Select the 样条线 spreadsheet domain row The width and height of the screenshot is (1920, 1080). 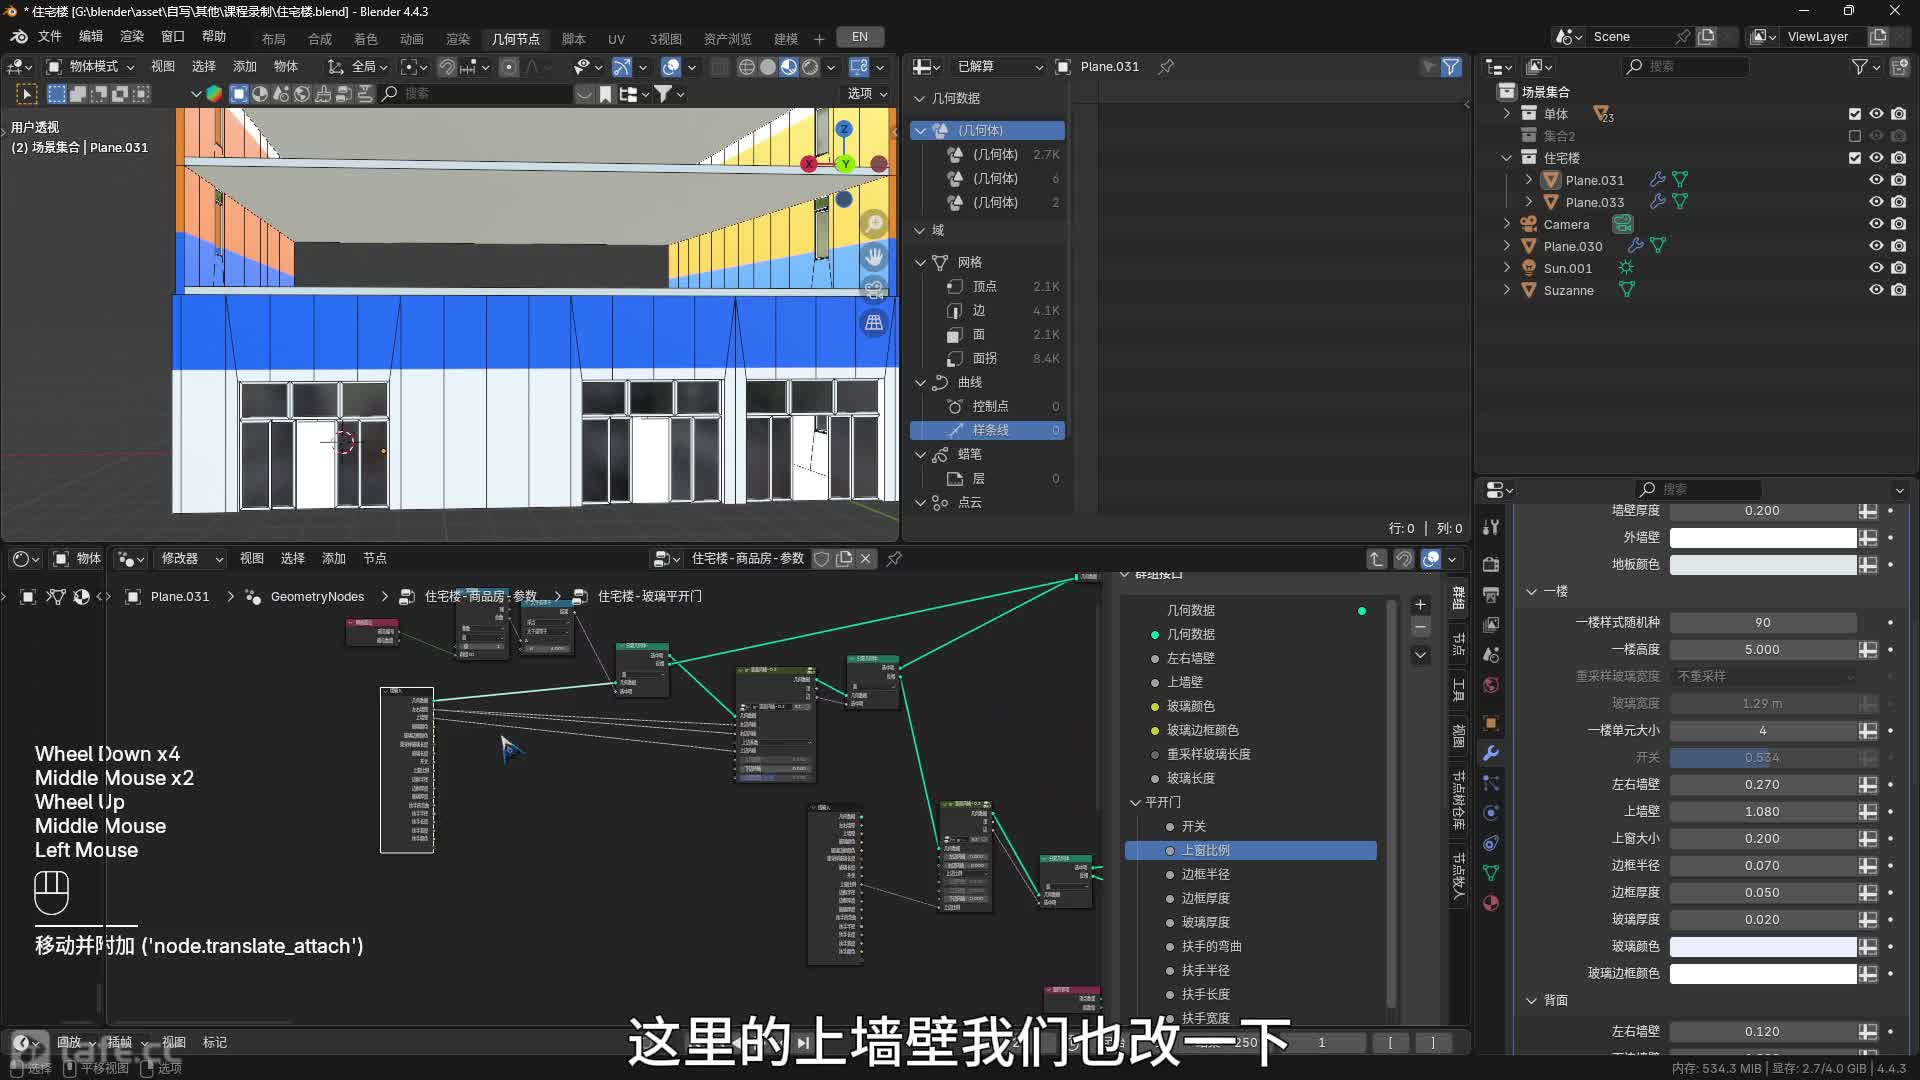point(987,431)
